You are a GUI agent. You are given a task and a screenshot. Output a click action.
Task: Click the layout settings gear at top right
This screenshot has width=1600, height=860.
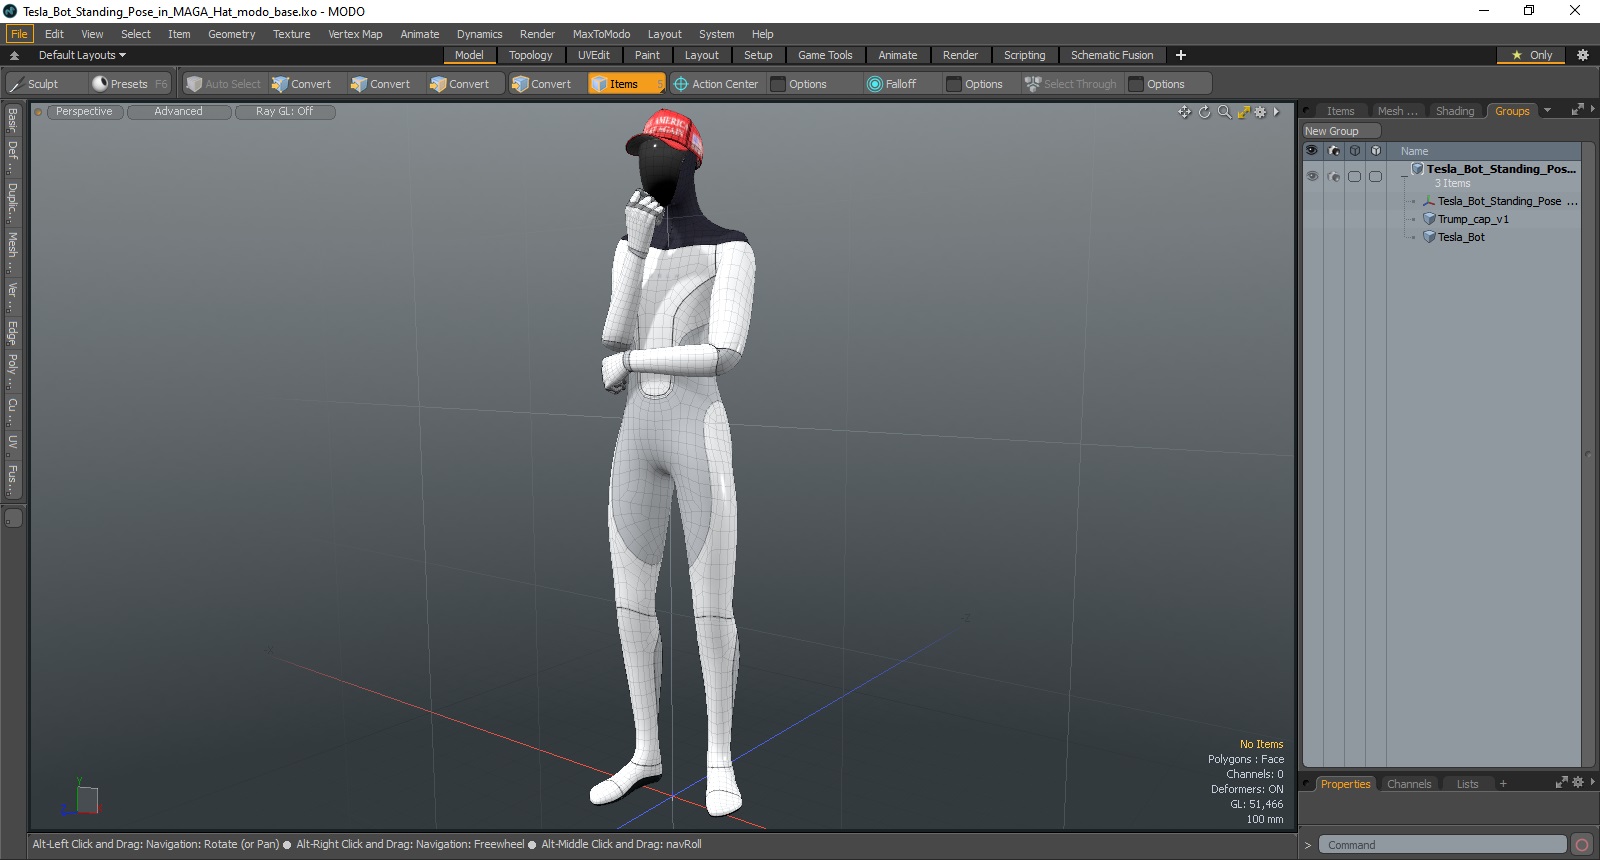point(1583,55)
